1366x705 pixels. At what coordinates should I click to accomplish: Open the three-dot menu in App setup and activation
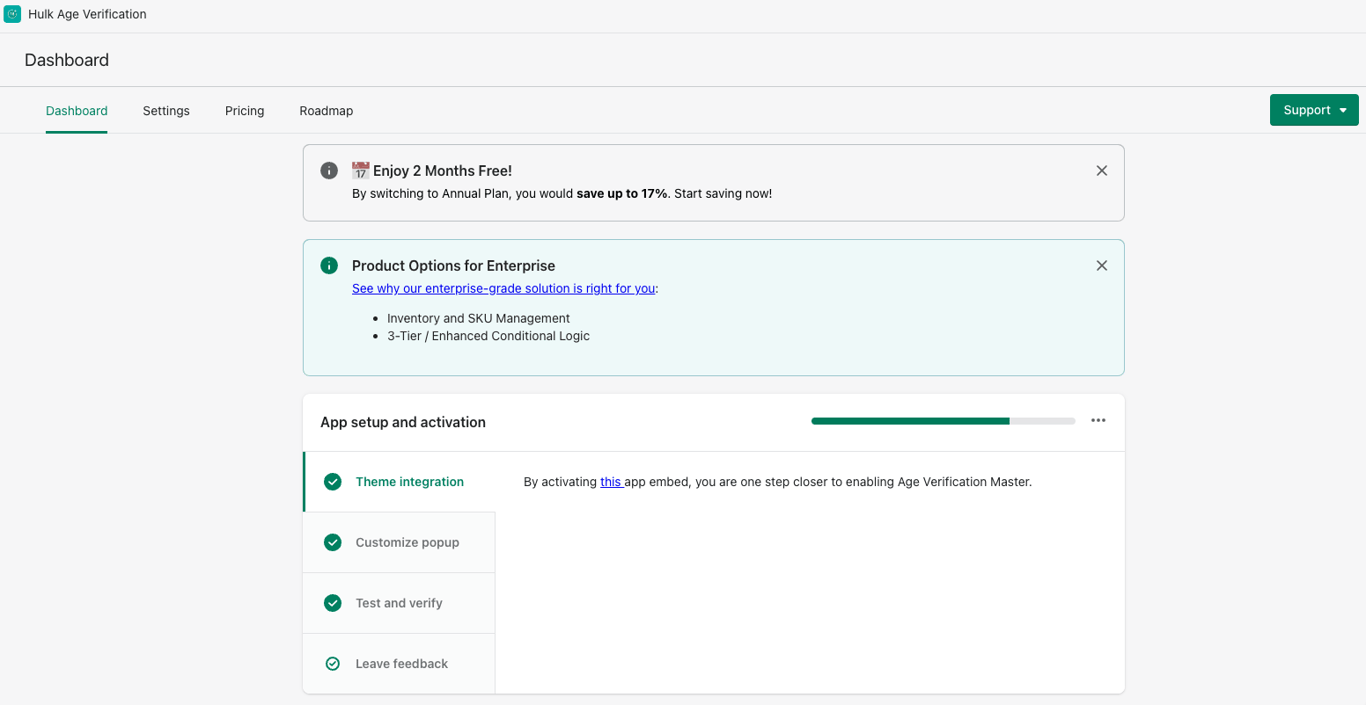1098,421
